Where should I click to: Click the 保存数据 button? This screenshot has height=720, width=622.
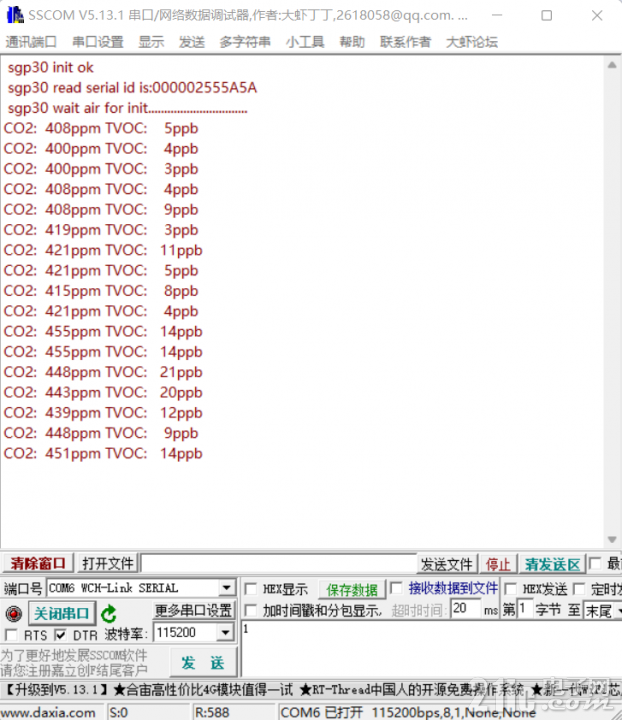(x=352, y=590)
